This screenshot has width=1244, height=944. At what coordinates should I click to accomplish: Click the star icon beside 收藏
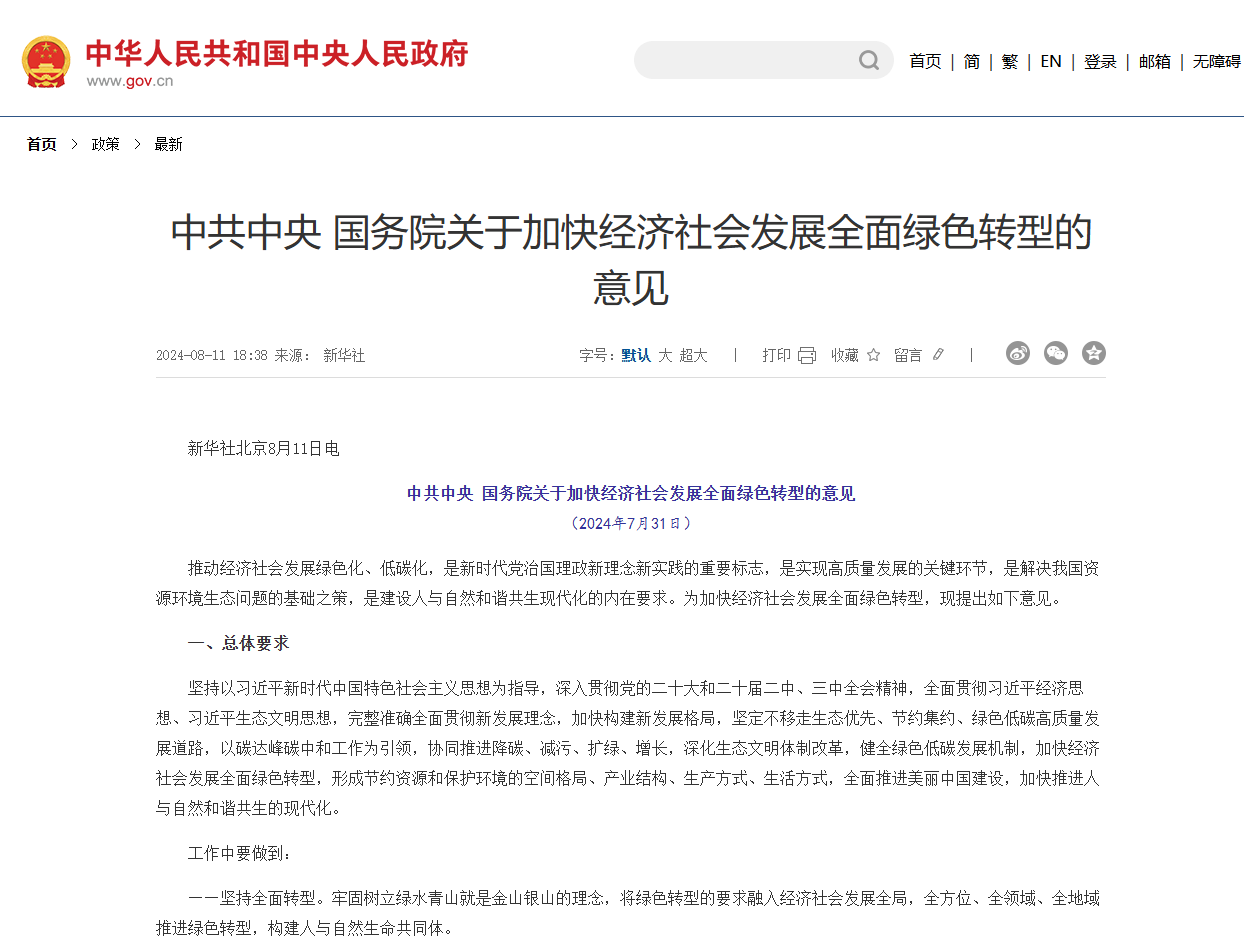click(873, 354)
